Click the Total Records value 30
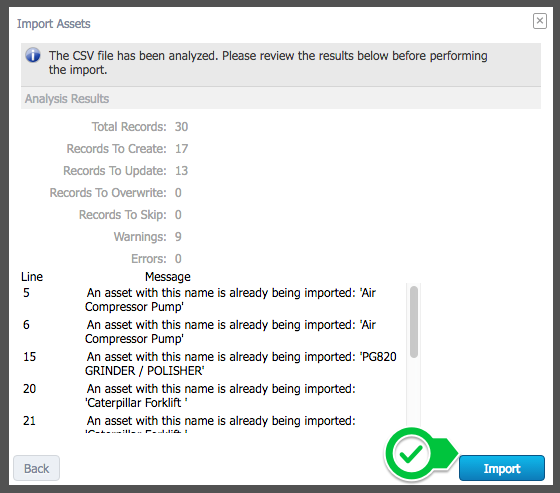The width and height of the screenshot is (560, 493). point(181,127)
